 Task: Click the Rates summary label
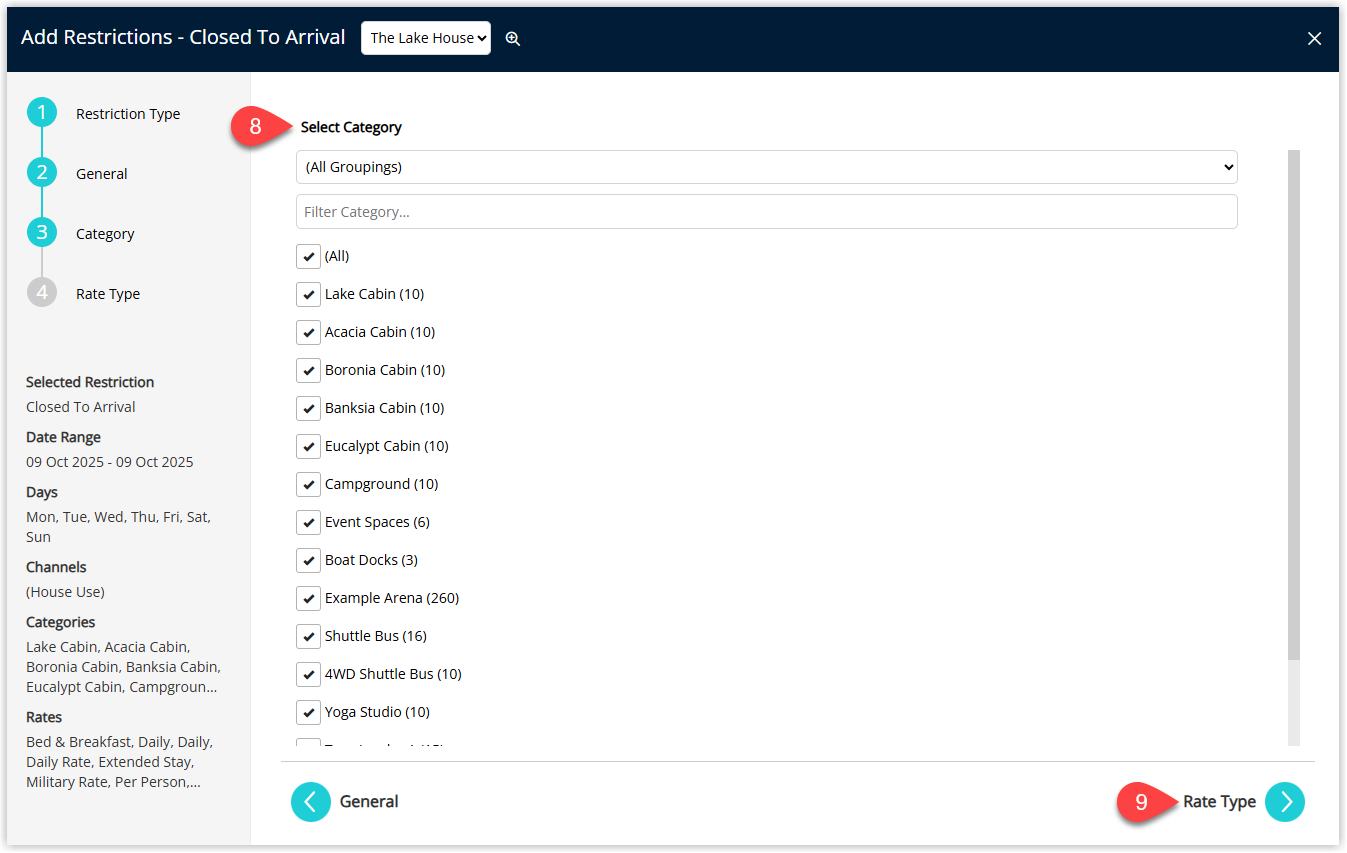[44, 717]
